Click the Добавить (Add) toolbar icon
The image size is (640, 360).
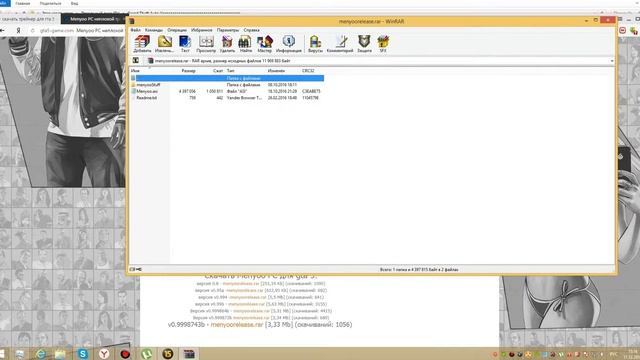coord(142,44)
